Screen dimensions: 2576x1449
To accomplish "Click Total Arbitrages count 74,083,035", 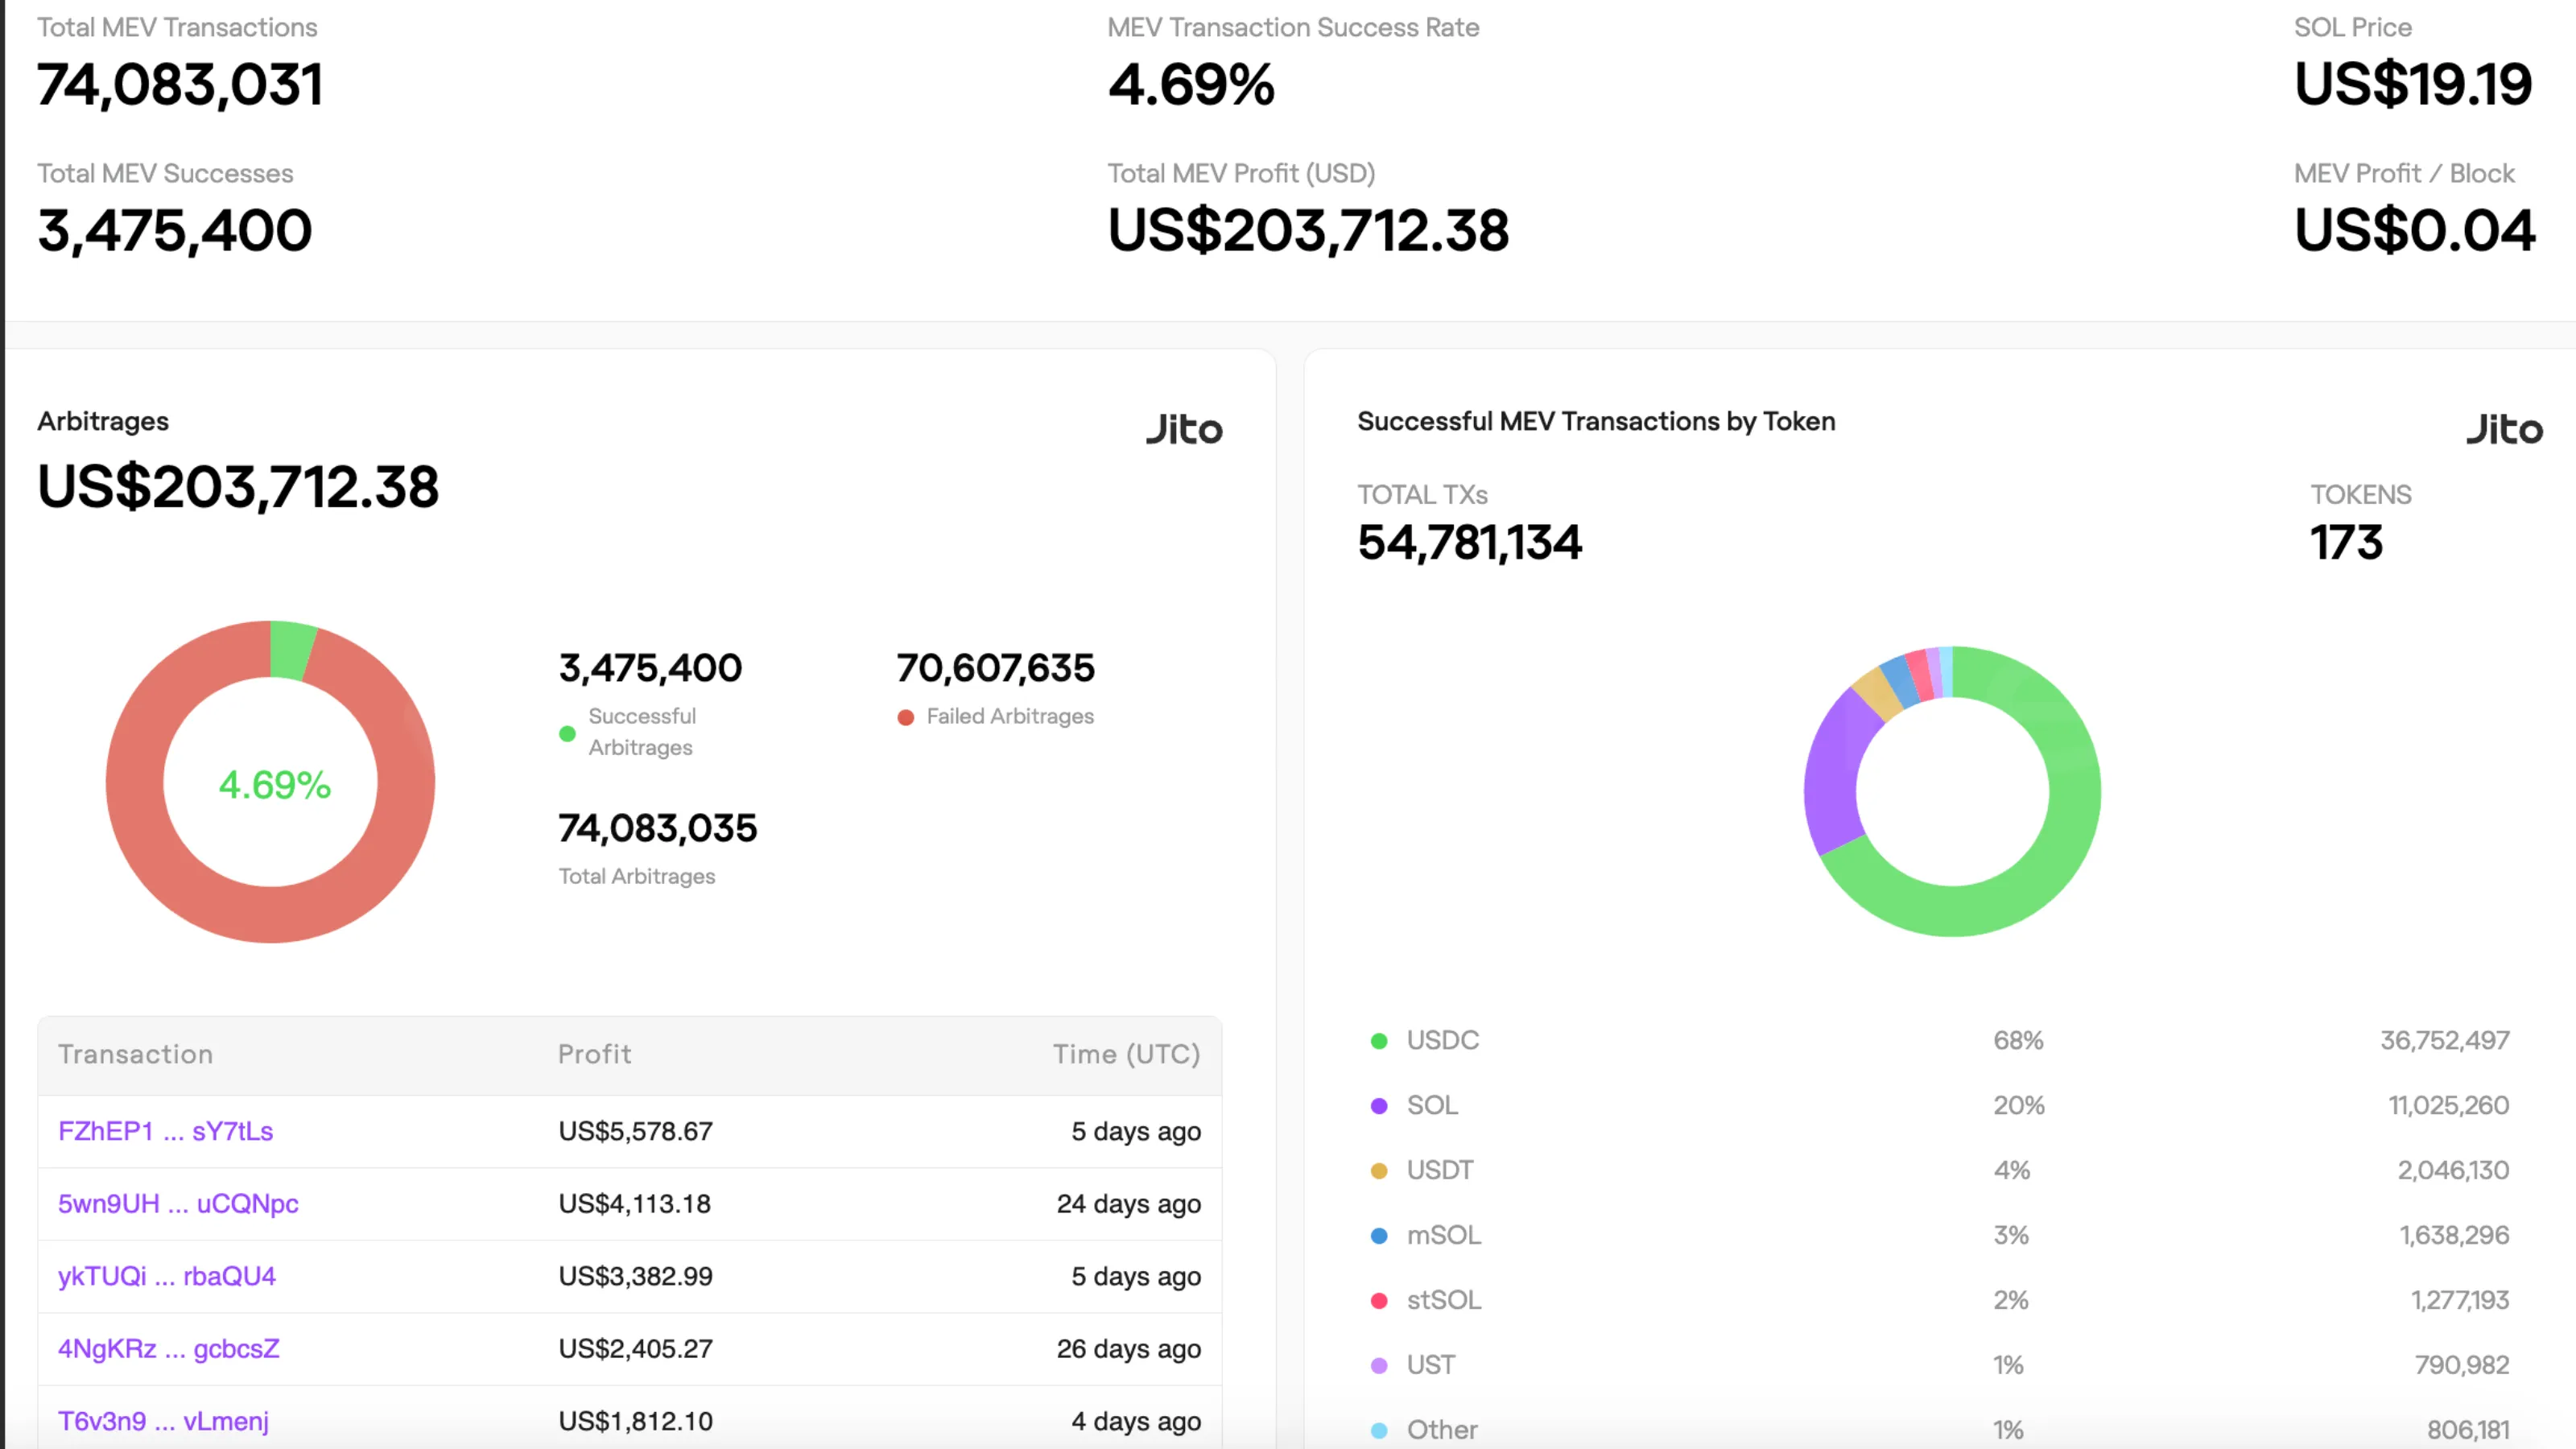I will (x=658, y=828).
